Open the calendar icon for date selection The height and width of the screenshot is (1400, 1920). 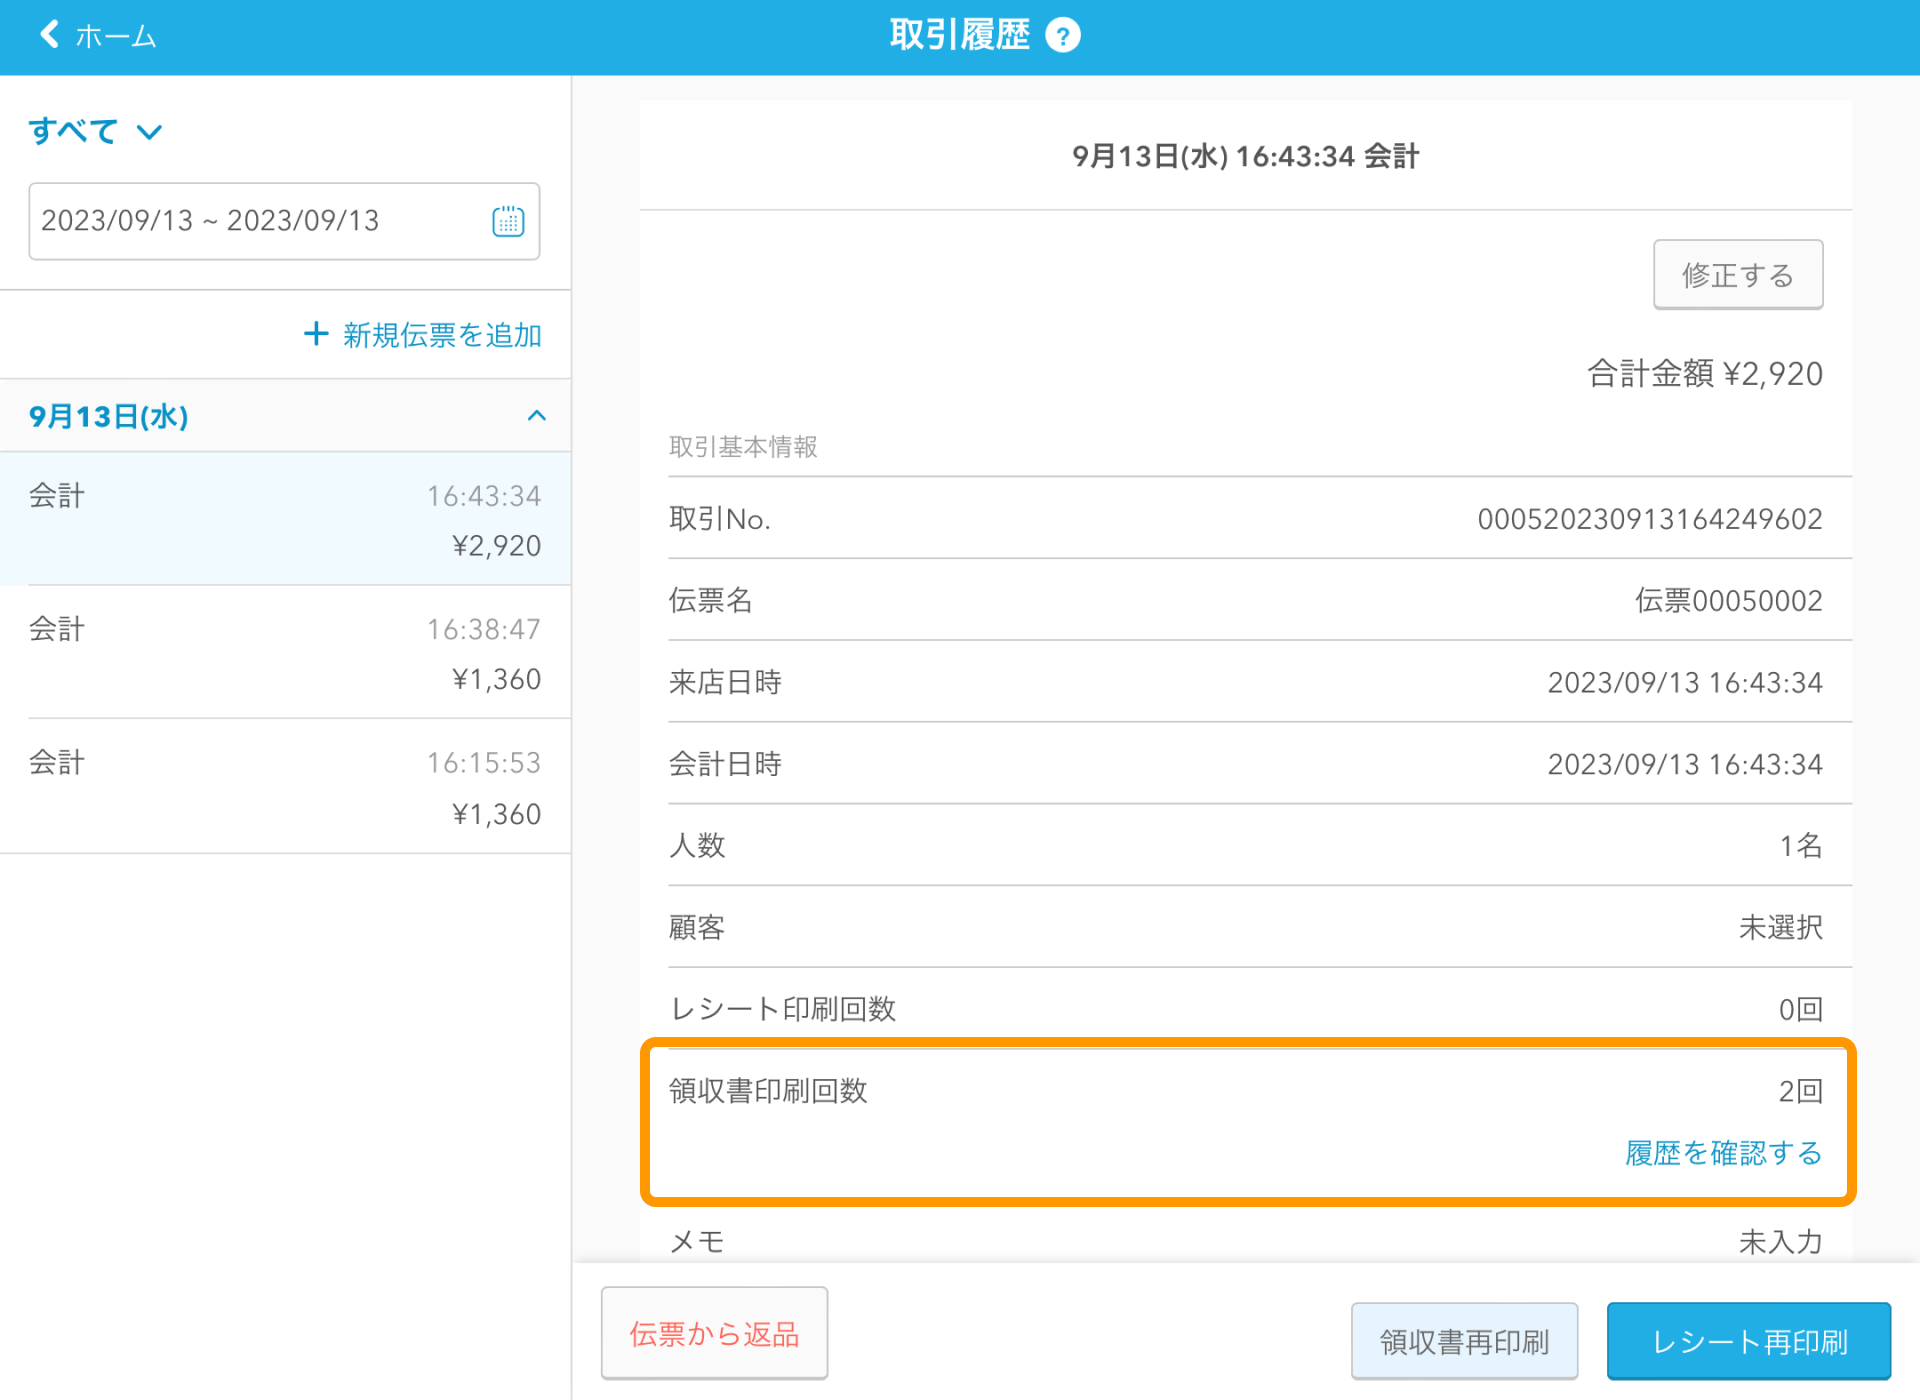[508, 221]
